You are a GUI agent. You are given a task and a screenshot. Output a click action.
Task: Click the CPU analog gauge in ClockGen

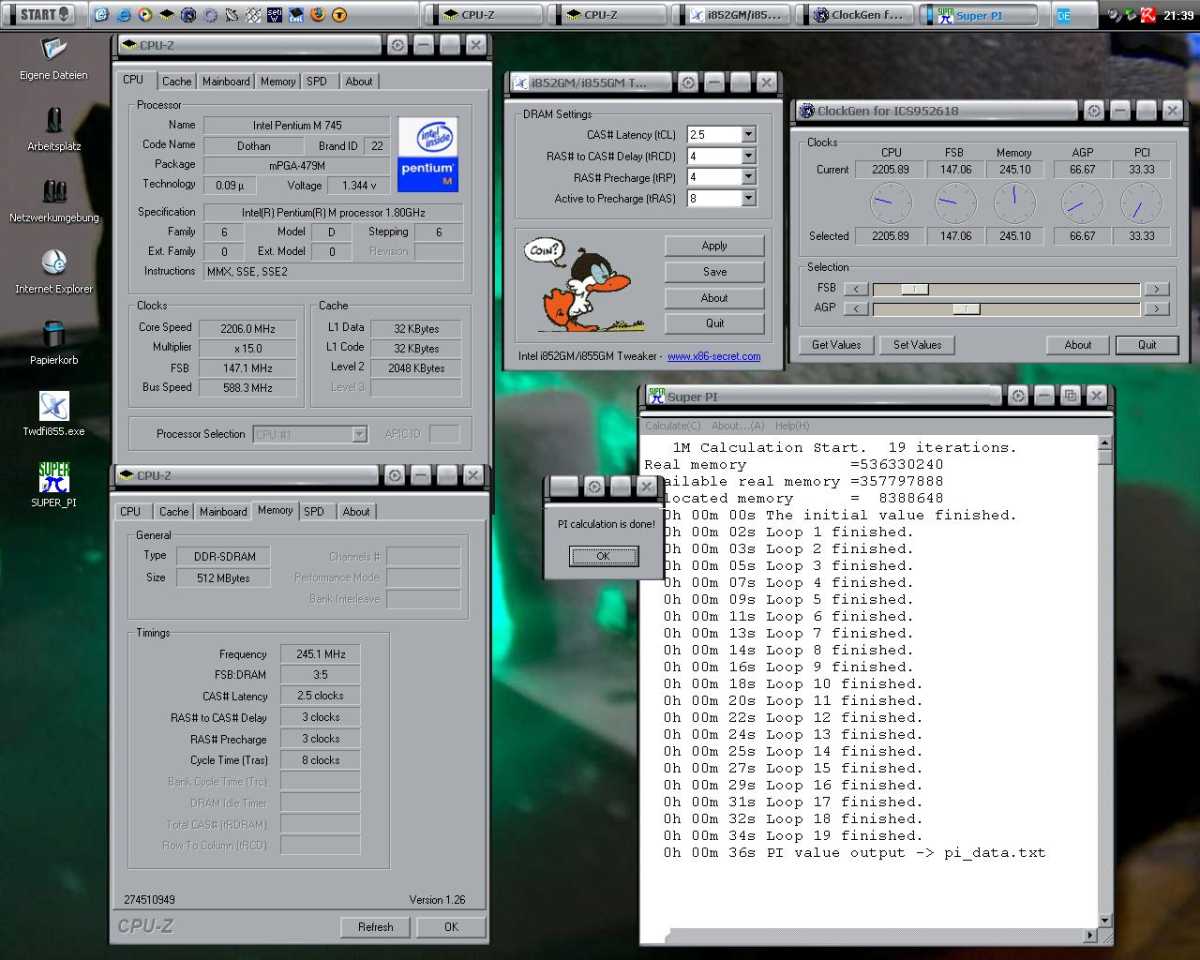click(890, 203)
